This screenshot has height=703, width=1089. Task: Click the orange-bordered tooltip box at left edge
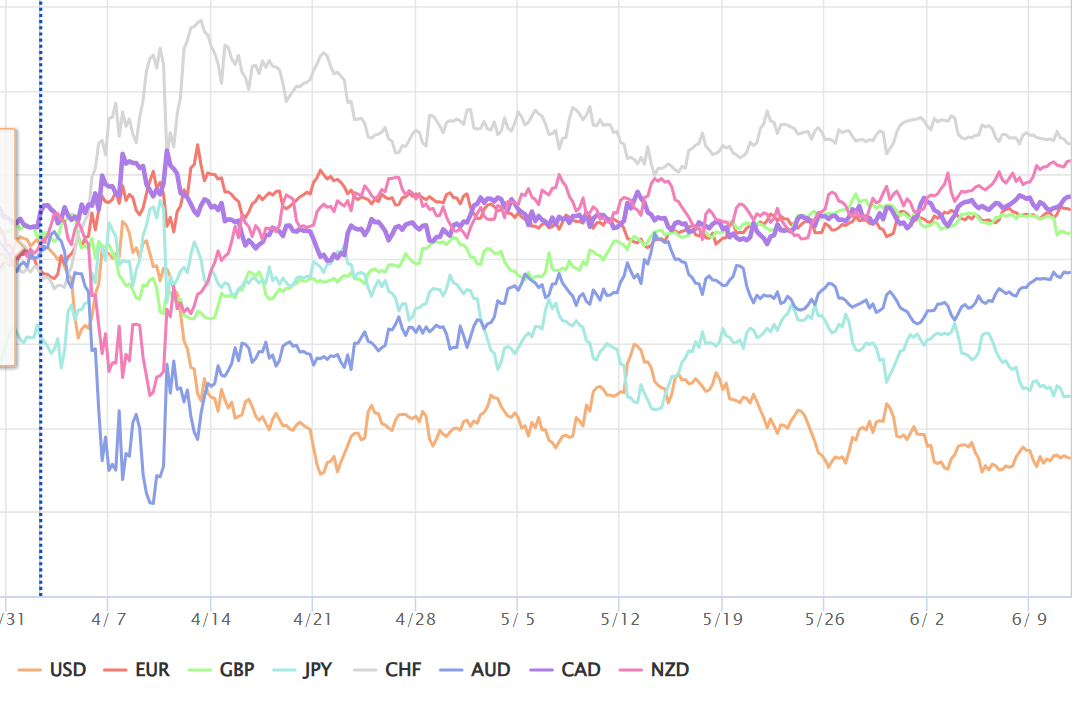click(x=8, y=247)
